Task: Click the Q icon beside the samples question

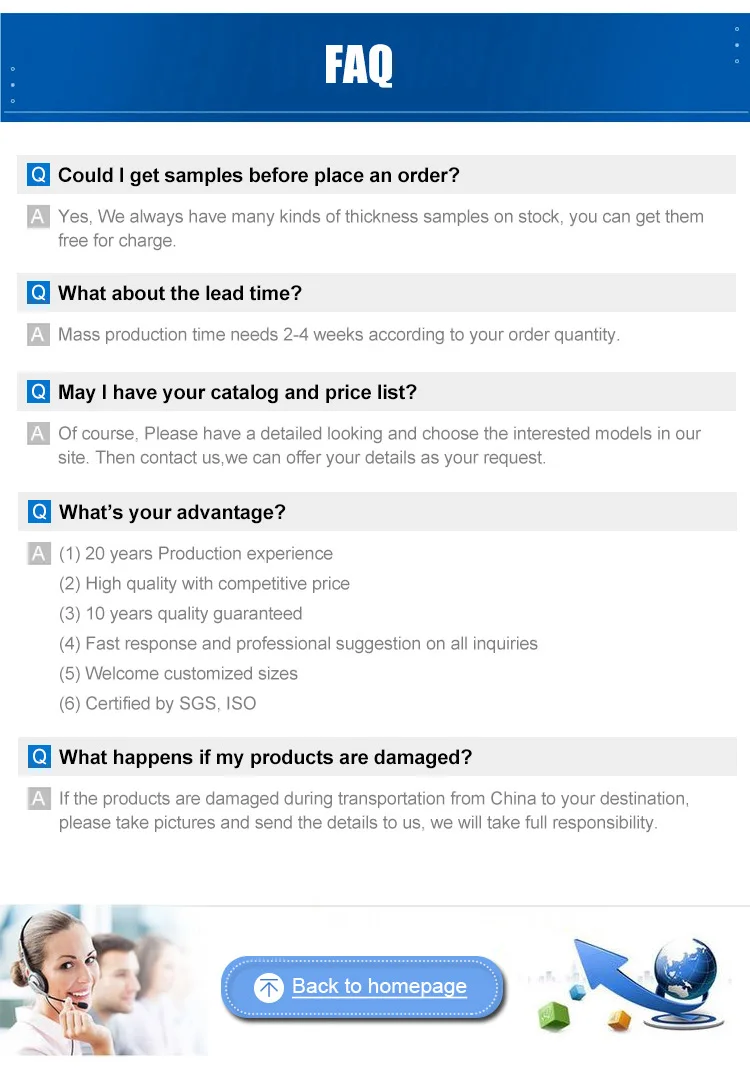Action: pyautogui.click(x=39, y=175)
